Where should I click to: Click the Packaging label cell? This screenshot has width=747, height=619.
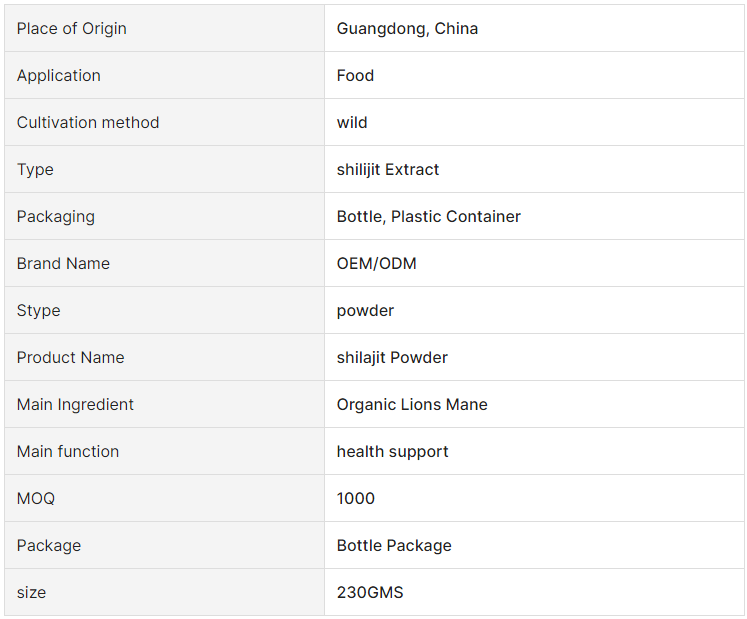(x=164, y=216)
